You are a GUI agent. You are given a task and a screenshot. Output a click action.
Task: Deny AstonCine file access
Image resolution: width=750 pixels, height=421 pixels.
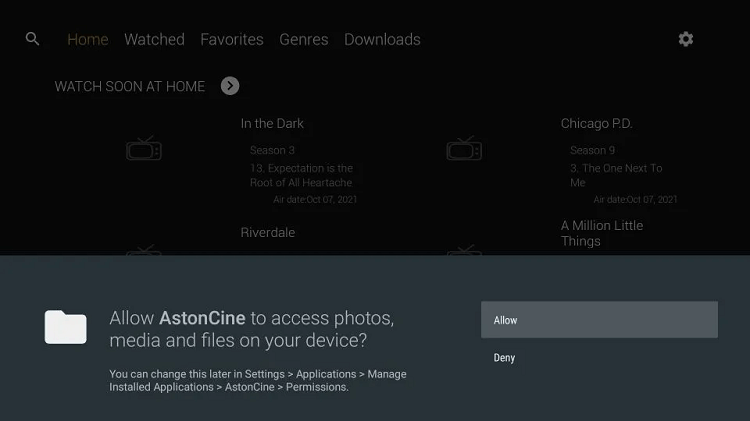pos(599,358)
